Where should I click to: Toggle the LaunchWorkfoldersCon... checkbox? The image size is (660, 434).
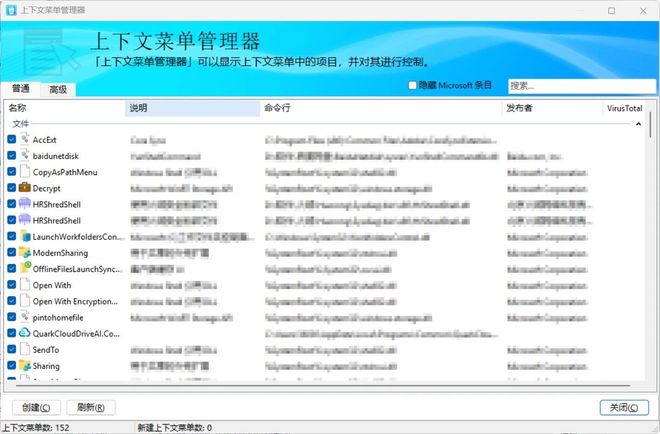click(12, 236)
